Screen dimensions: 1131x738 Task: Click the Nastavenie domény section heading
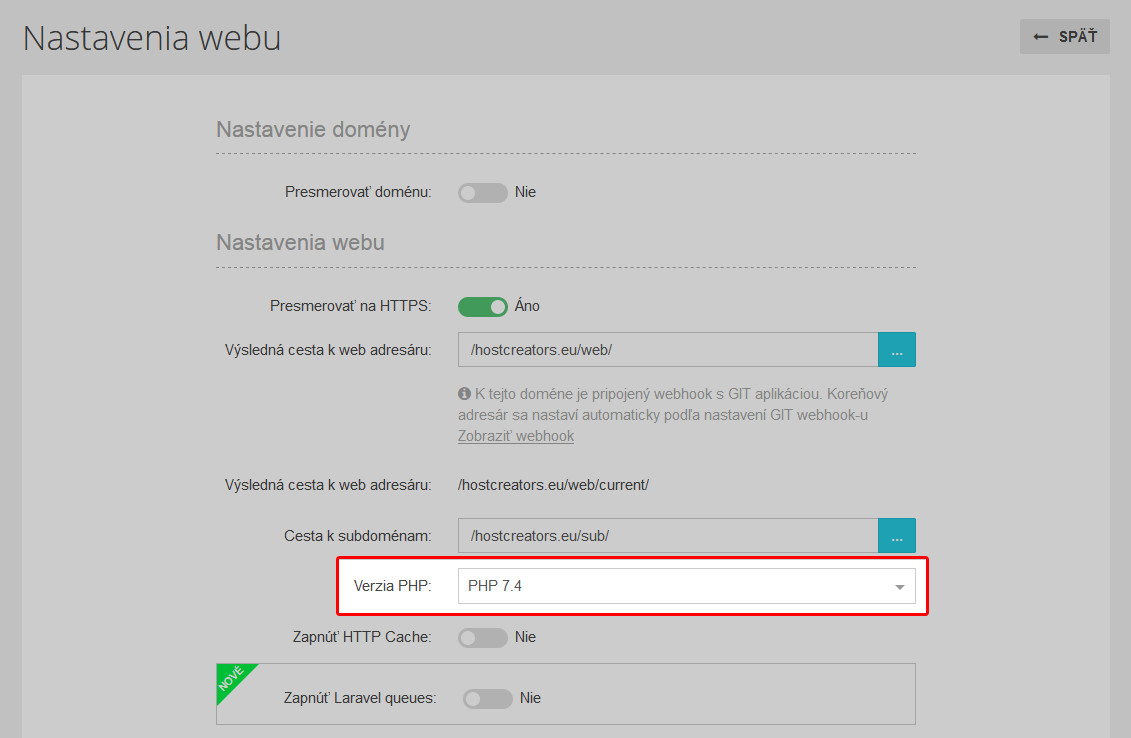313,130
